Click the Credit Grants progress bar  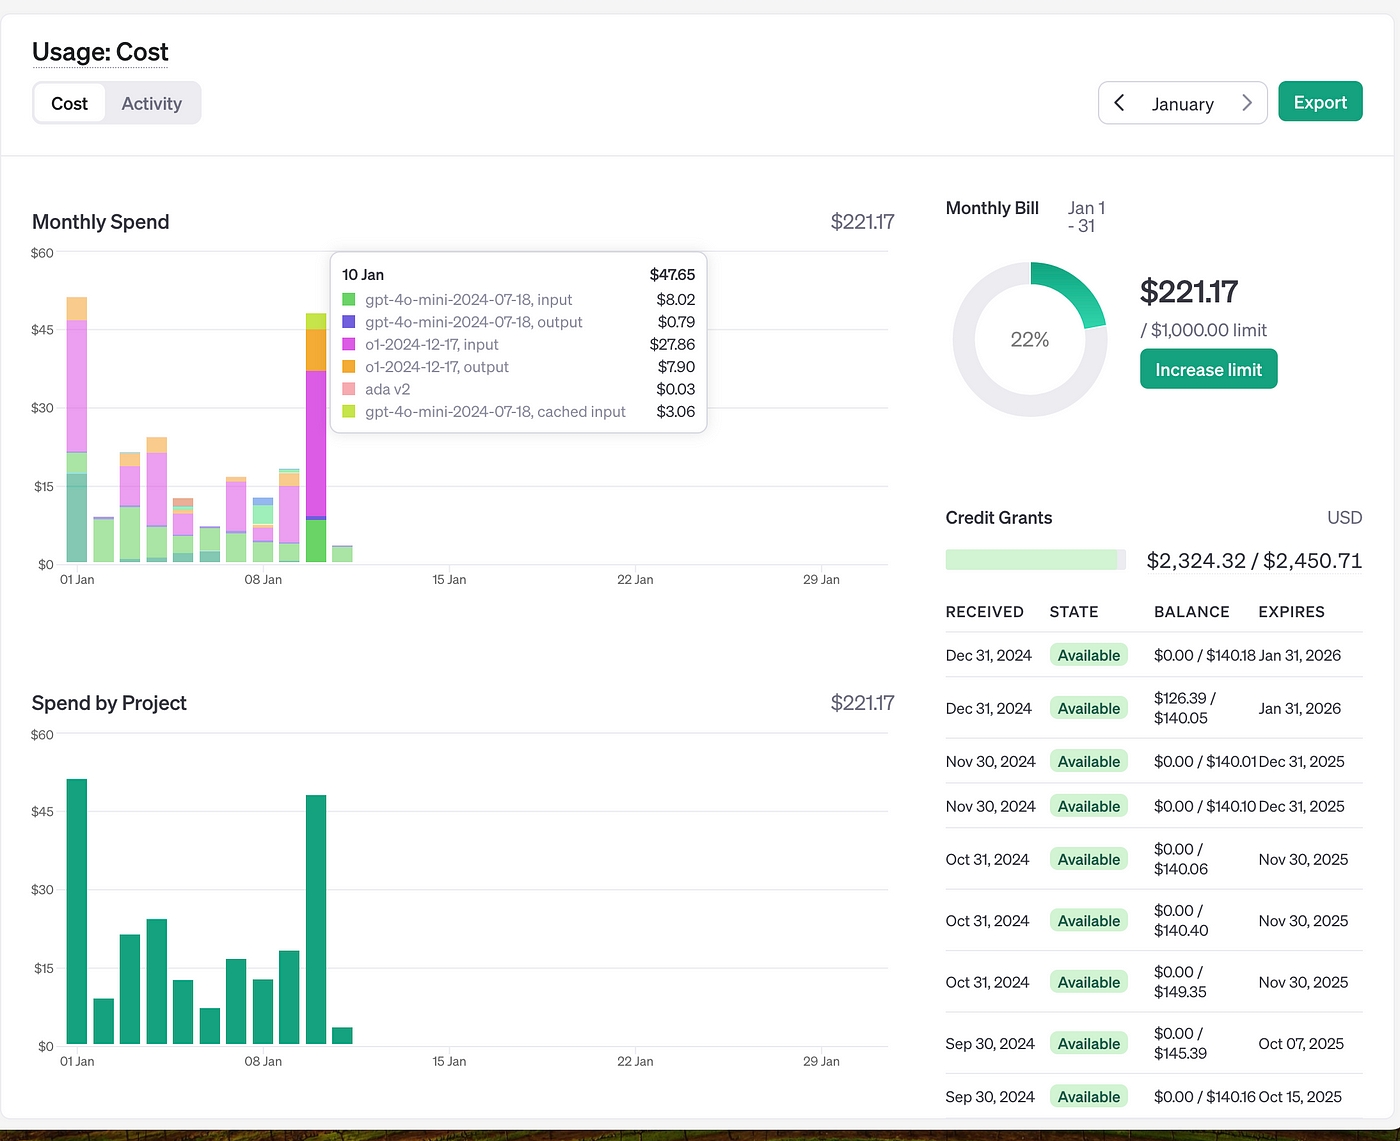(1035, 560)
